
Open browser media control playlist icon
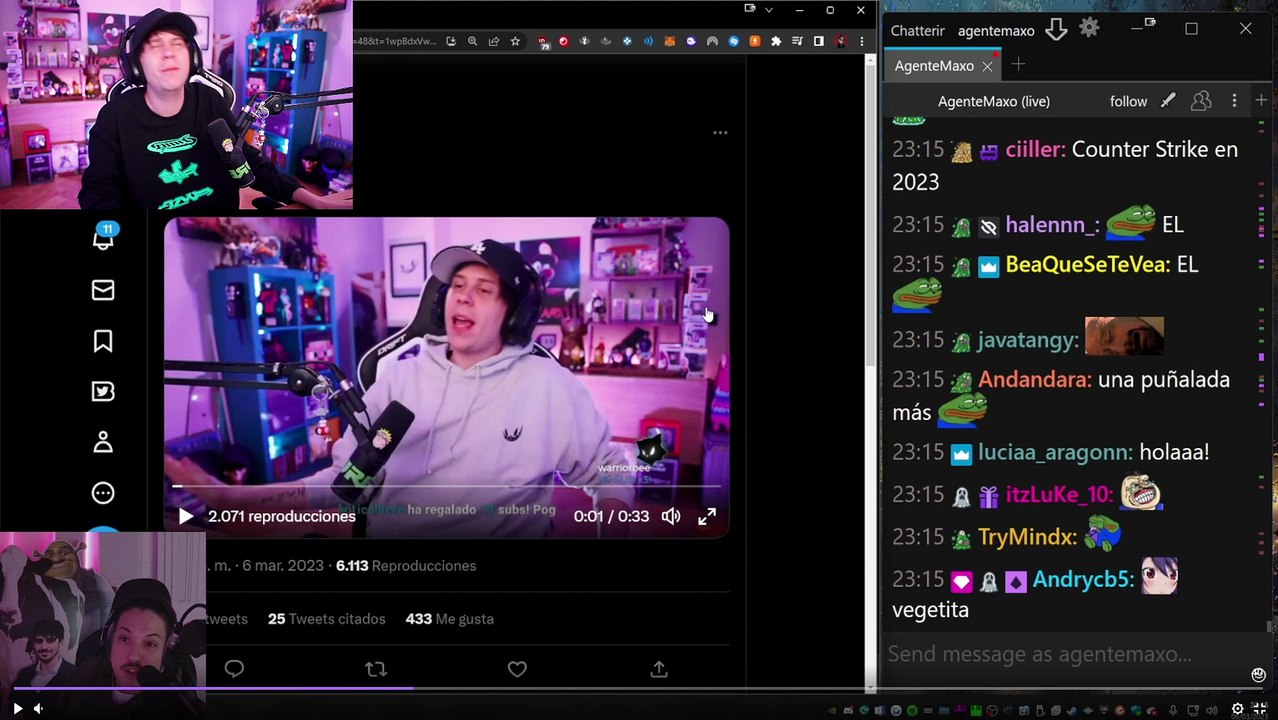coord(797,41)
